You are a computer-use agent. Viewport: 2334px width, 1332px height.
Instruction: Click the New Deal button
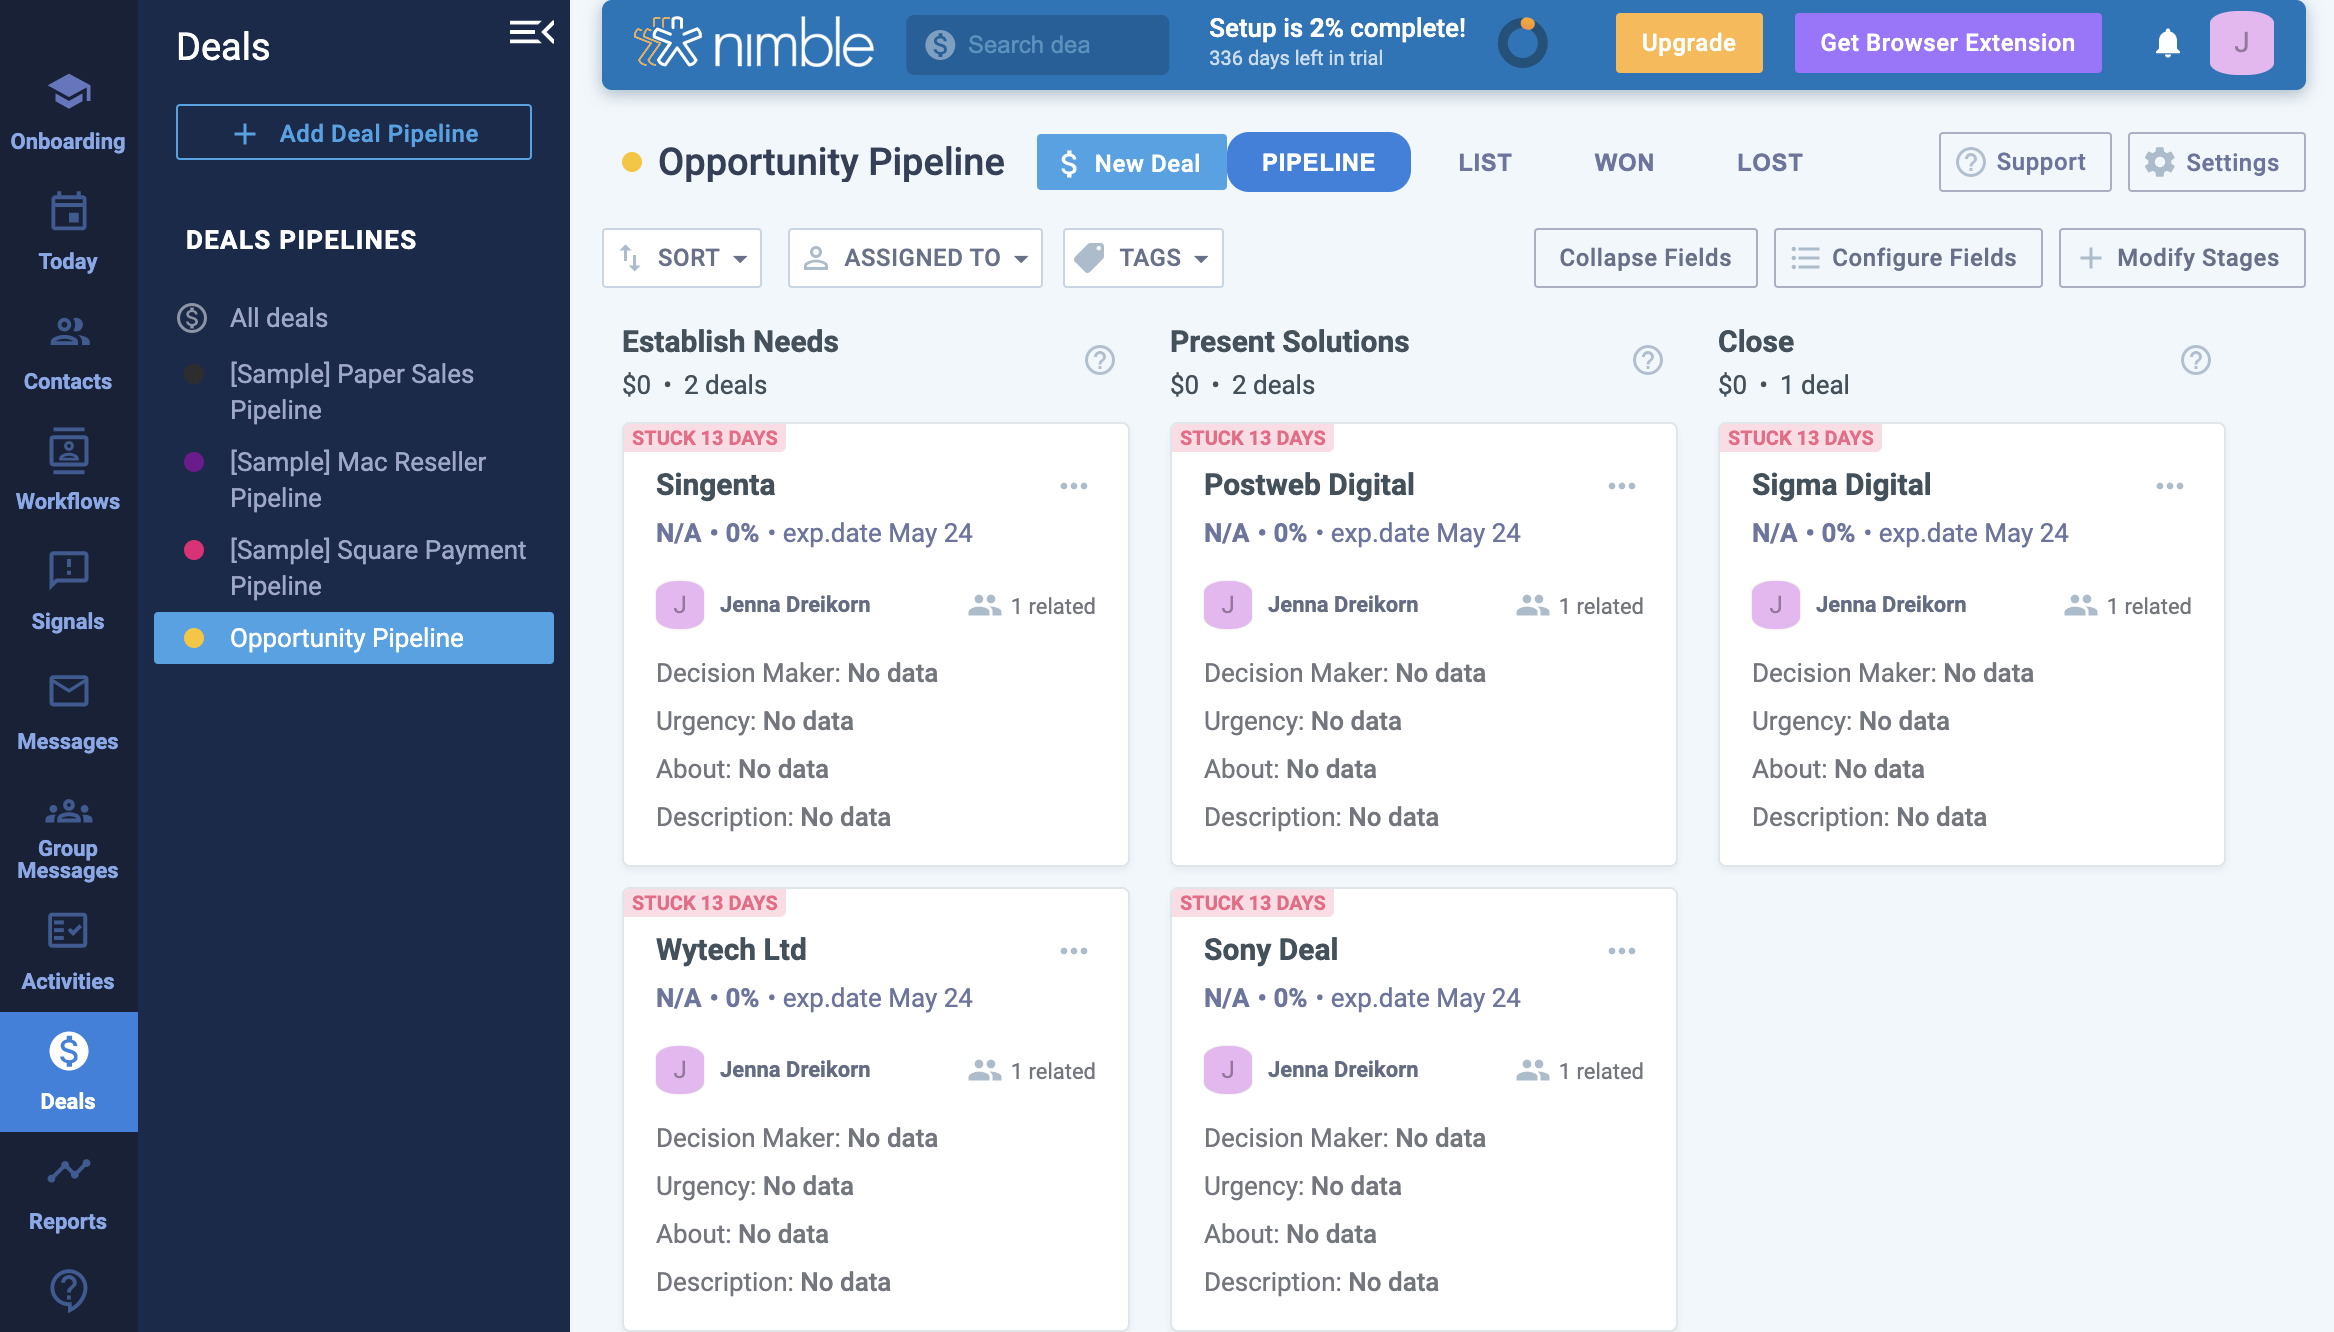tap(1131, 162)
